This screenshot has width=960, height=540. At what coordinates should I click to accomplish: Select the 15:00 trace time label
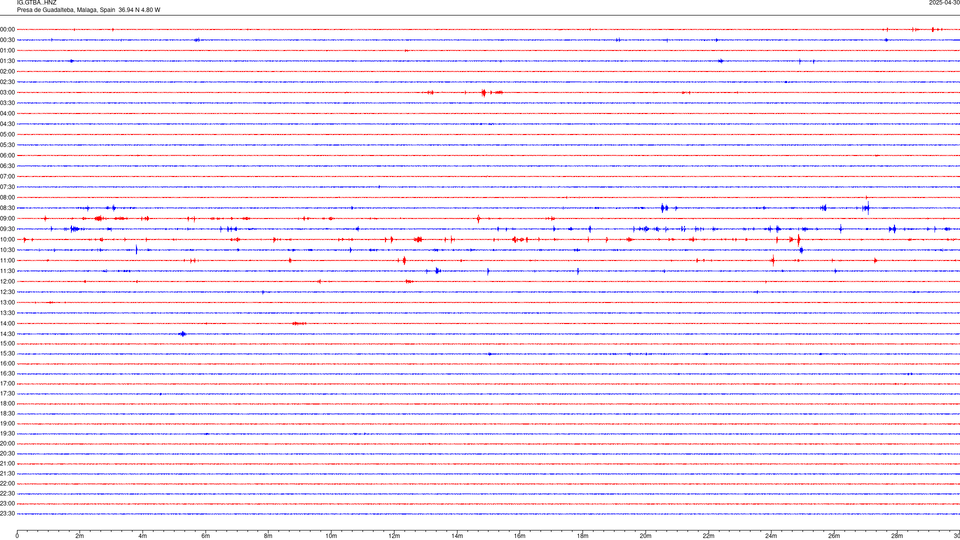[7, 343]
